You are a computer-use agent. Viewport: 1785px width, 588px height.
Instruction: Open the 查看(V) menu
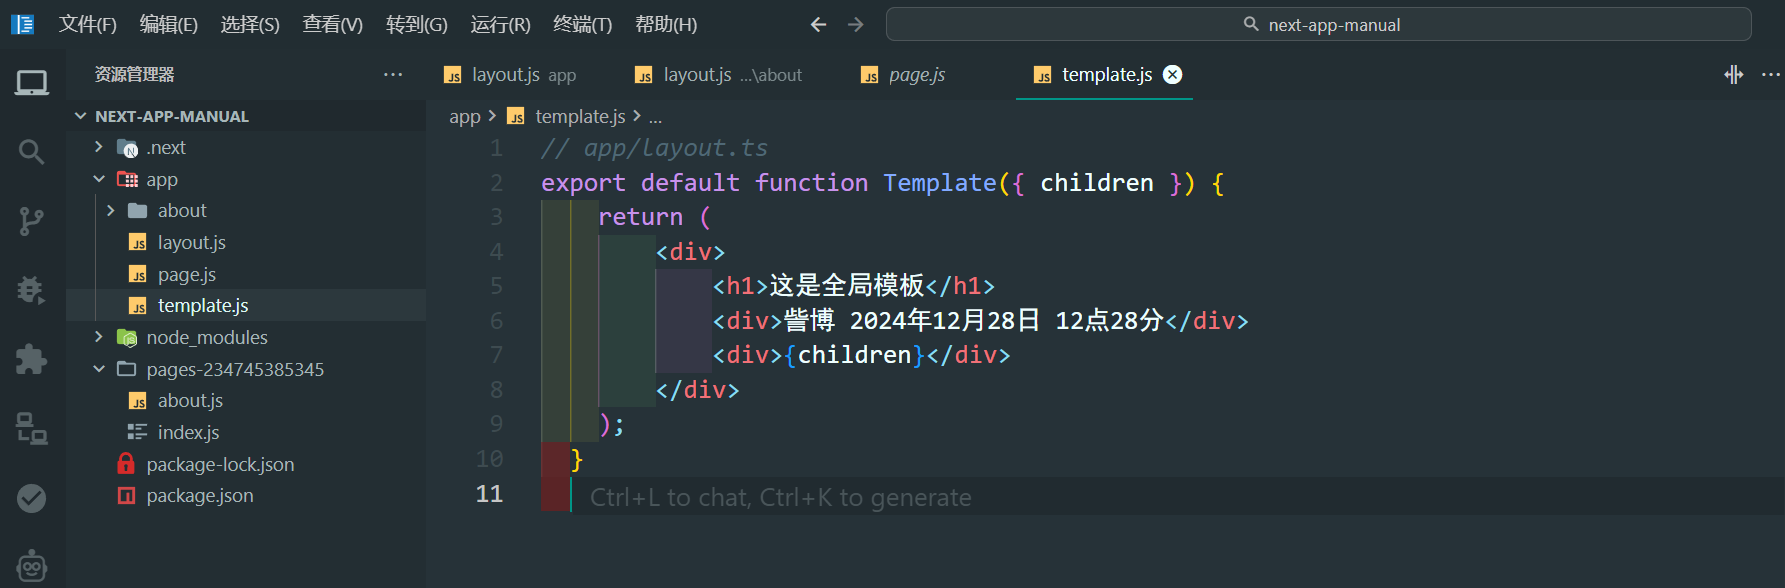click(333, 24)
